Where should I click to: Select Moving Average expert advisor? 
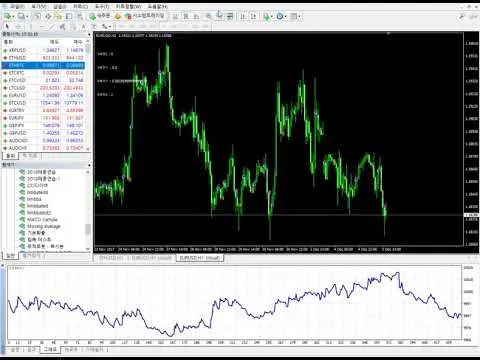point(40,226)
